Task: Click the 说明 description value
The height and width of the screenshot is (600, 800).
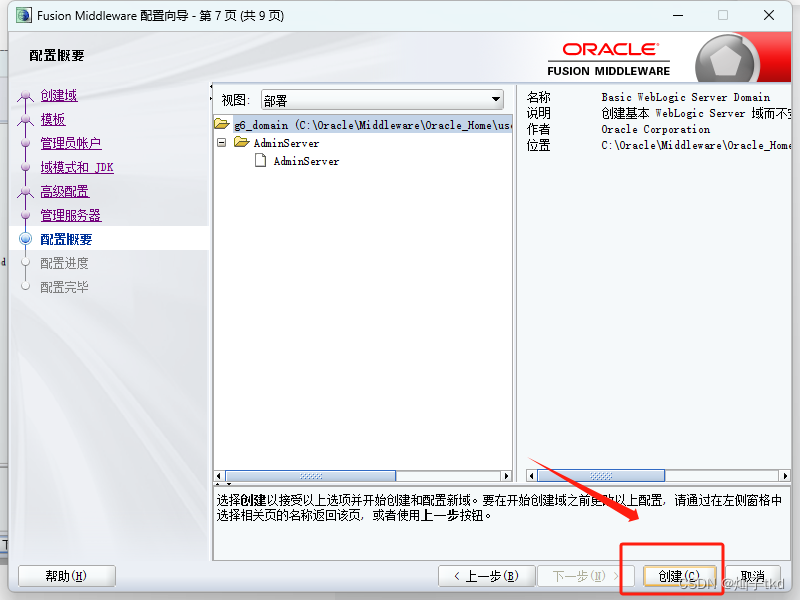Action: point(696,113)
